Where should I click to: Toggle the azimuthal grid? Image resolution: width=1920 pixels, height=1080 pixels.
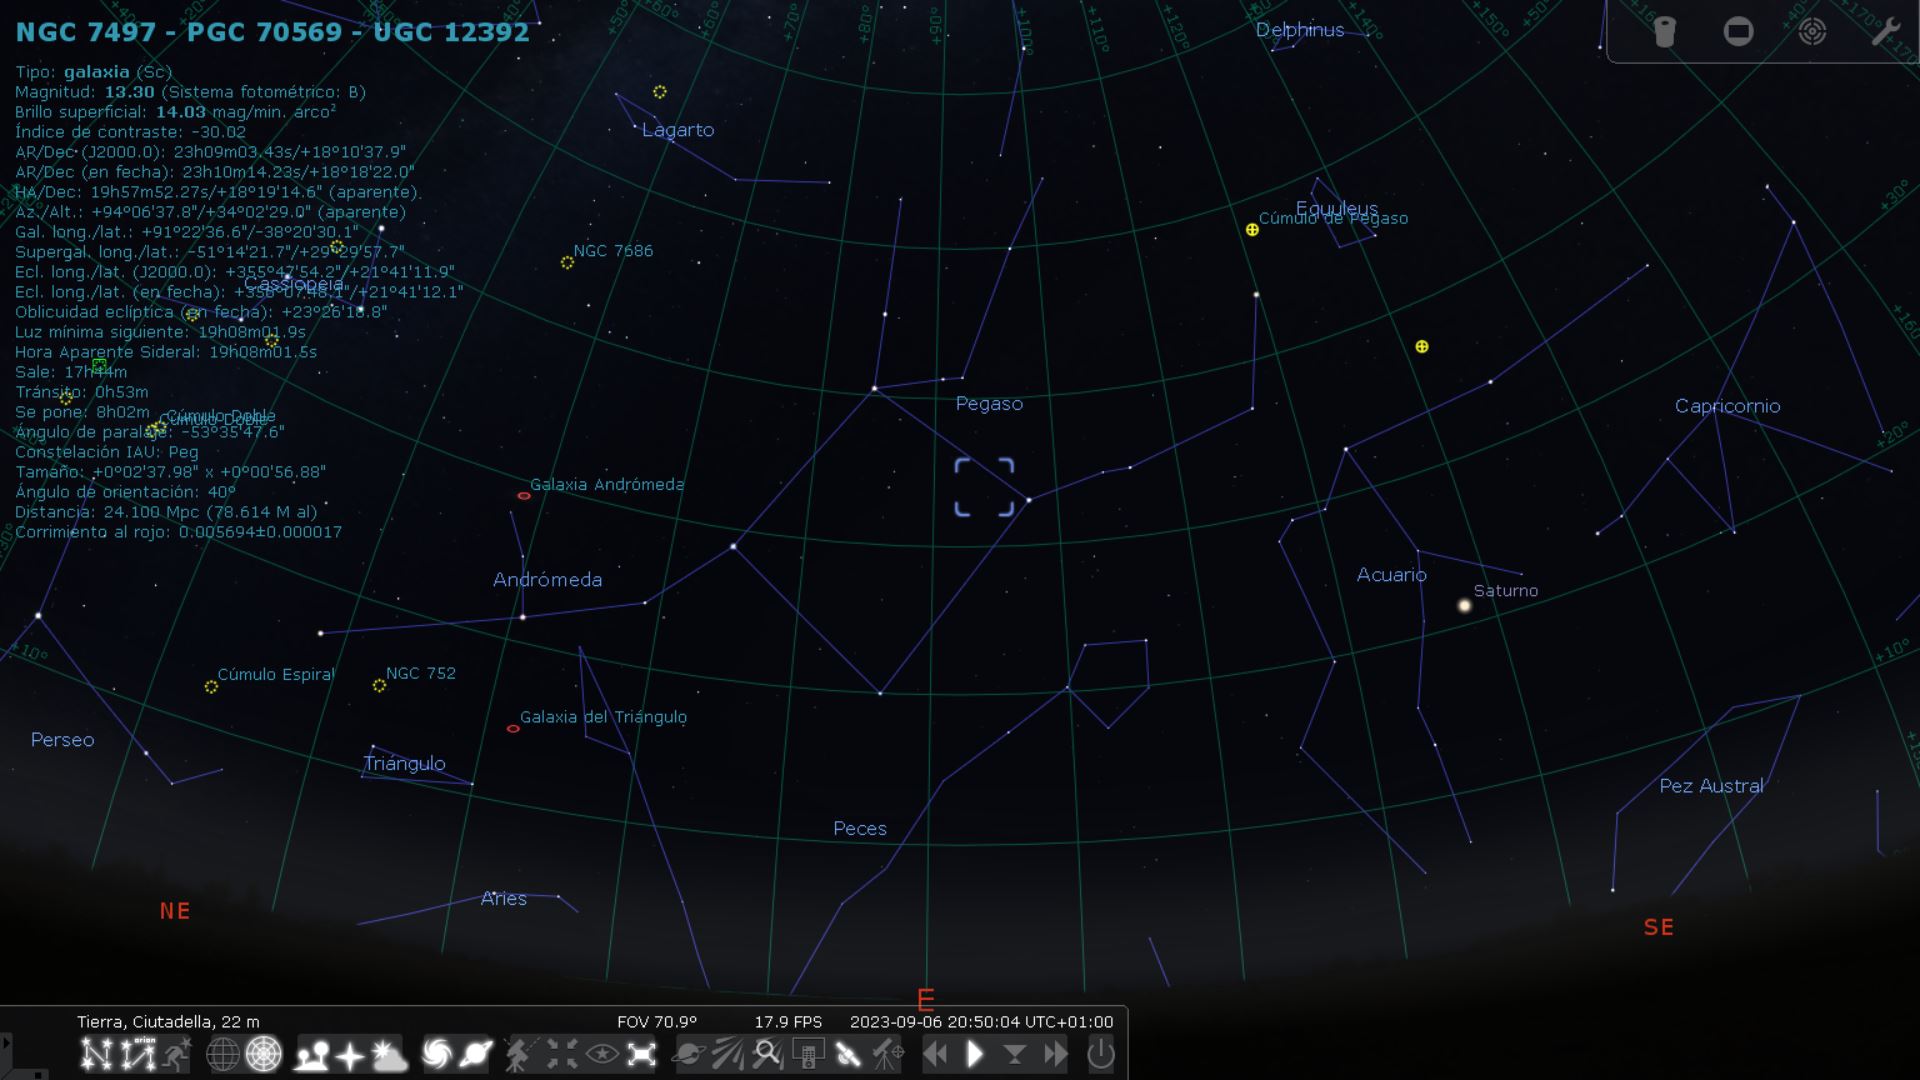point(263,1054)
